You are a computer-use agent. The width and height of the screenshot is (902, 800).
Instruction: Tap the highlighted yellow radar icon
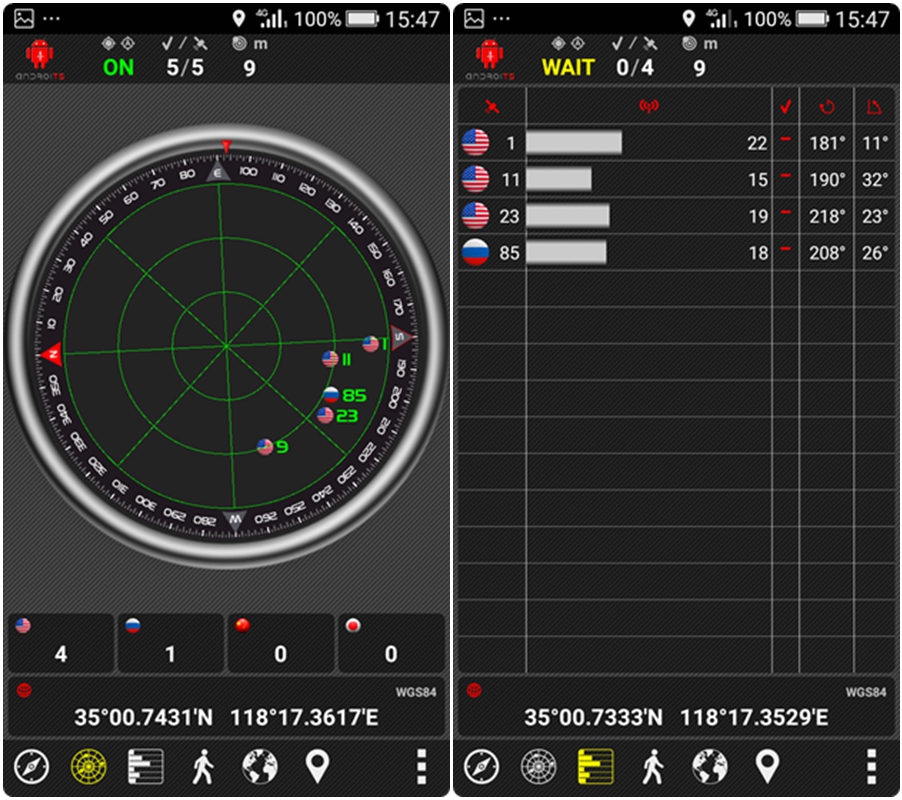point(88,766)
